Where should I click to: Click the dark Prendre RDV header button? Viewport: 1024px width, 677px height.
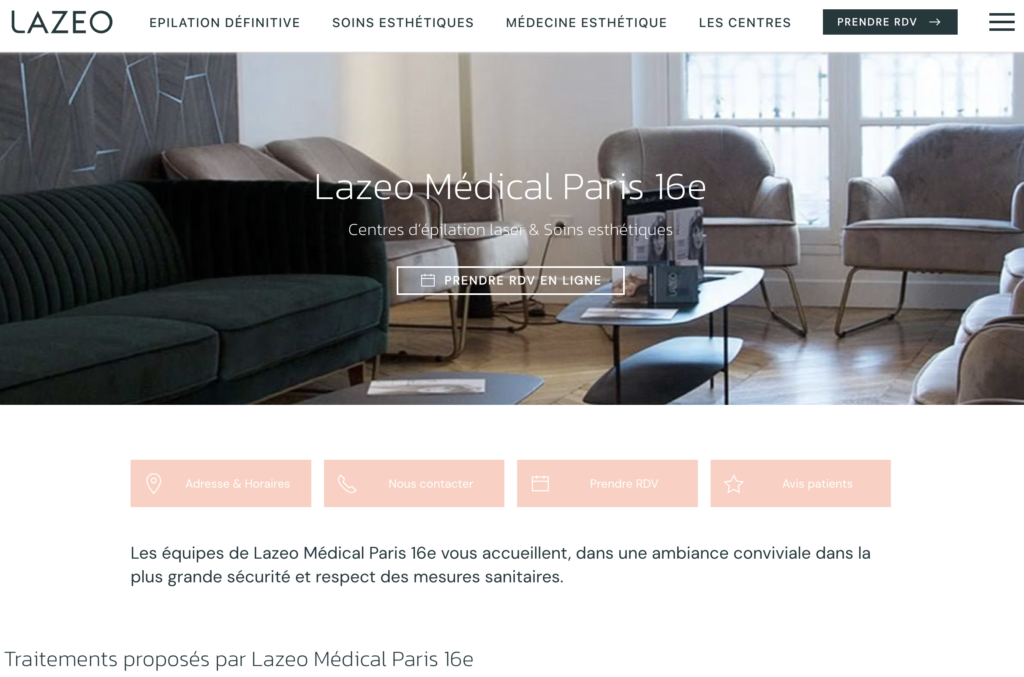(x=890, y=22)
